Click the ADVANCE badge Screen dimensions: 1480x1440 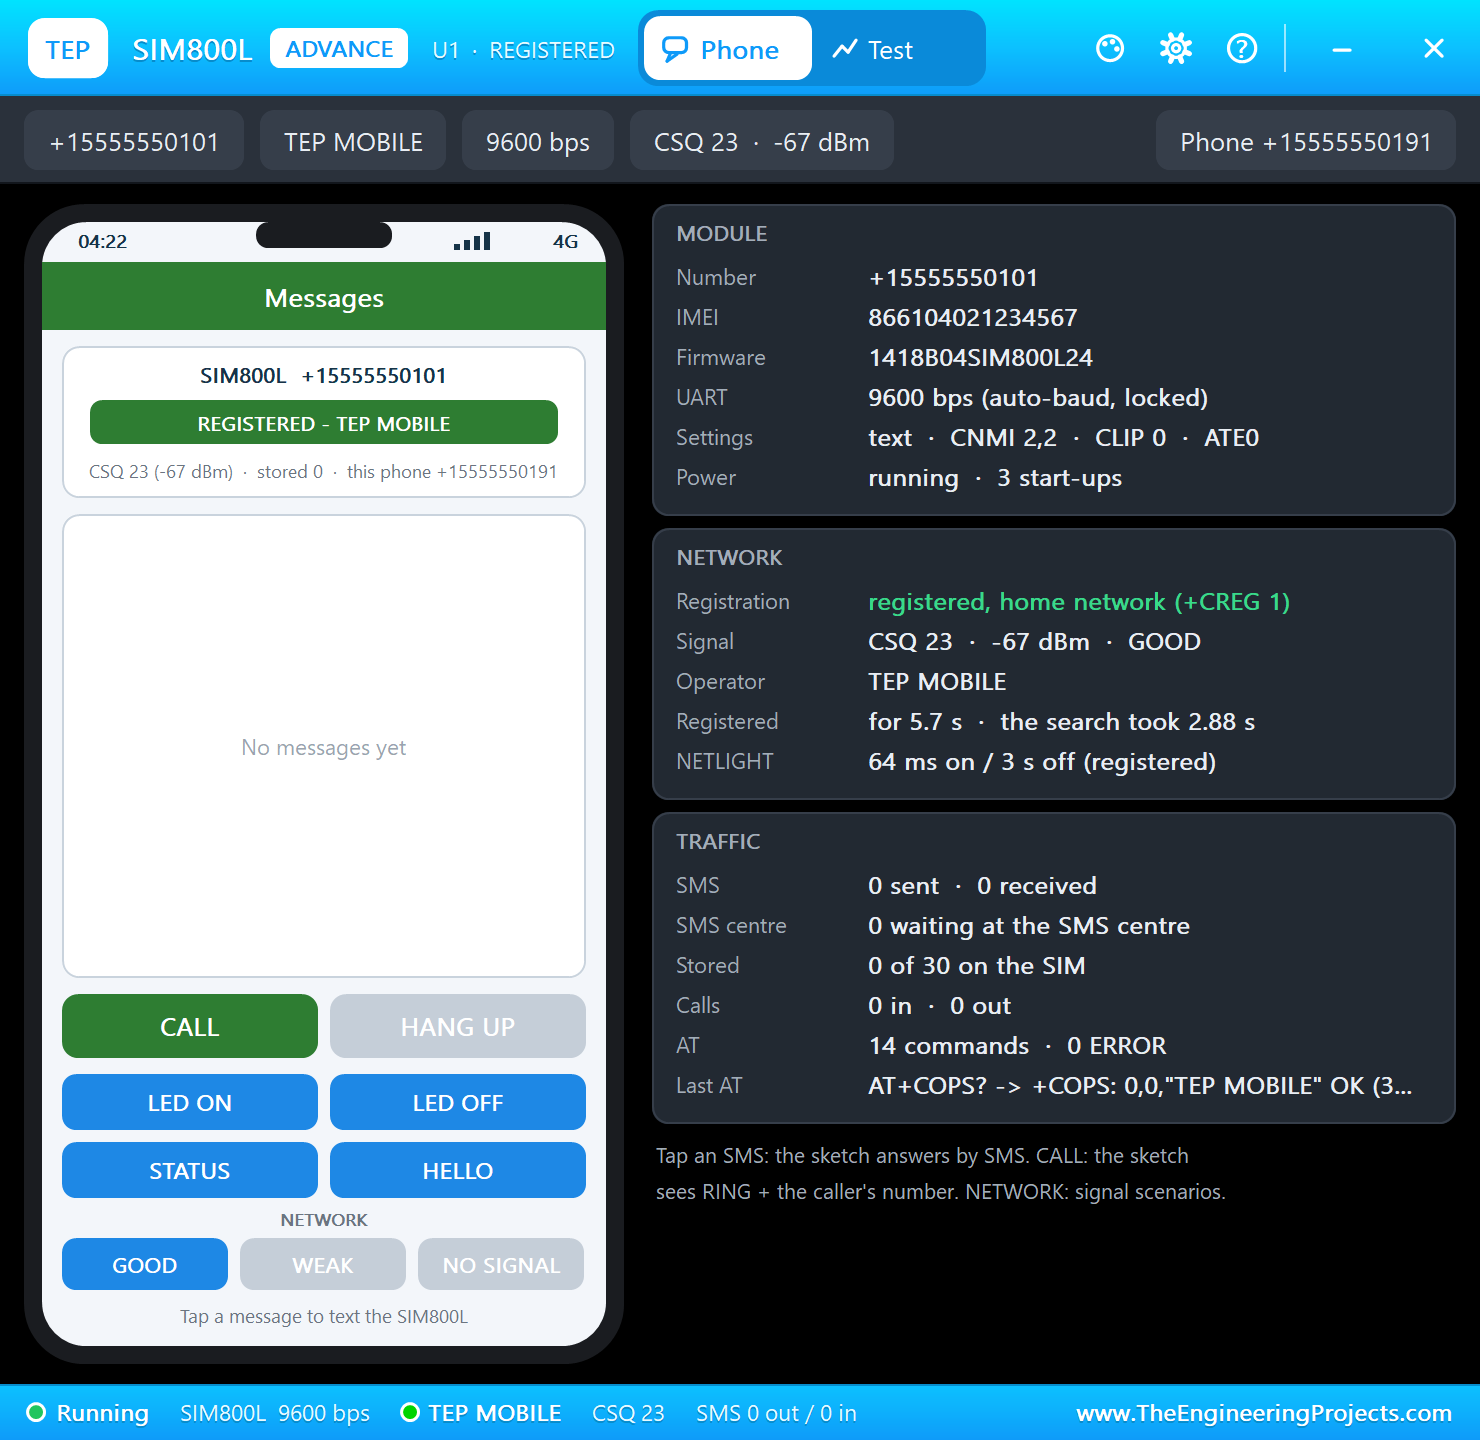(339, 48)
